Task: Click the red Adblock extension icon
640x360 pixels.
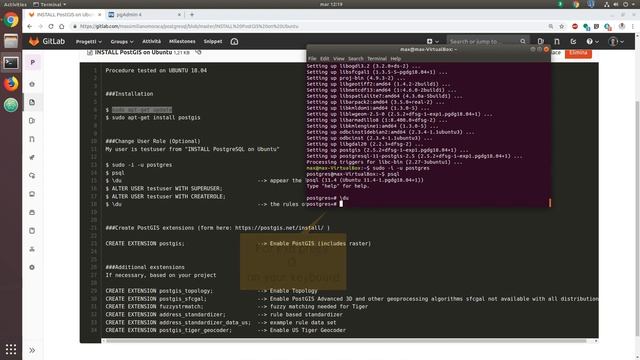Action: pyautogui.click(x=575, y=27)
